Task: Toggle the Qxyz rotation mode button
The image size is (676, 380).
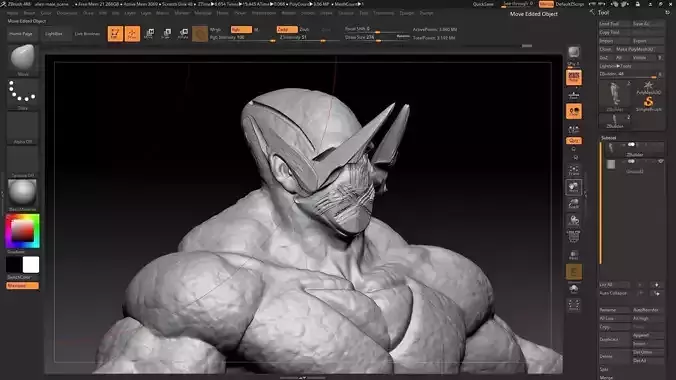Action: [573, 141]
